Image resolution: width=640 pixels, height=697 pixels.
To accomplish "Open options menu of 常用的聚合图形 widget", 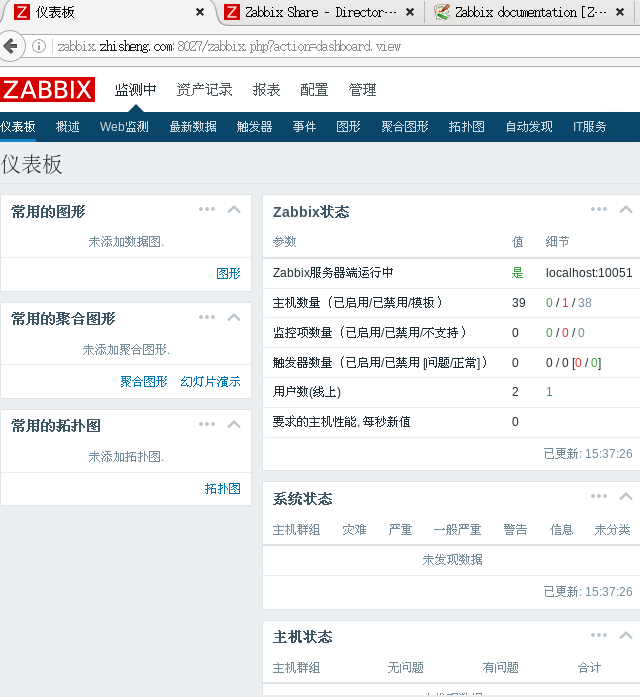I will point(207,317).
